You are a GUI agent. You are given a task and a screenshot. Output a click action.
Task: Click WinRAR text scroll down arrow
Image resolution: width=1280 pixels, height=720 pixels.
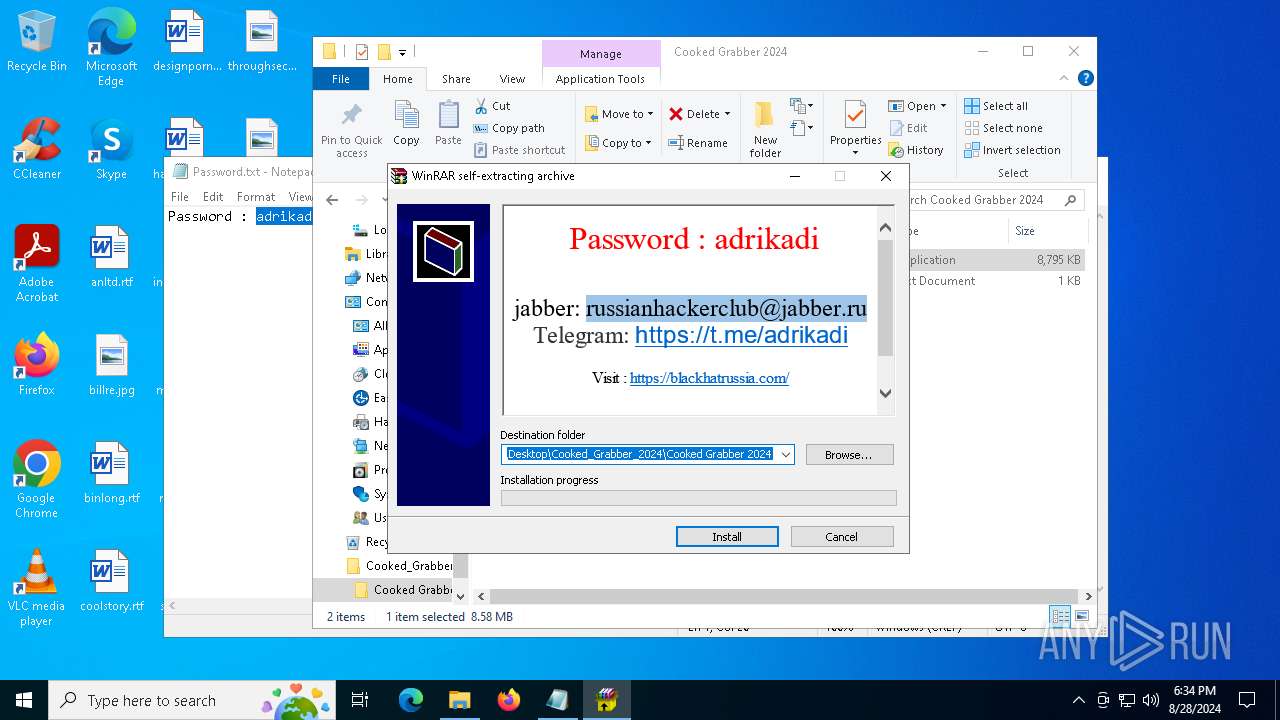pos(885,393)
